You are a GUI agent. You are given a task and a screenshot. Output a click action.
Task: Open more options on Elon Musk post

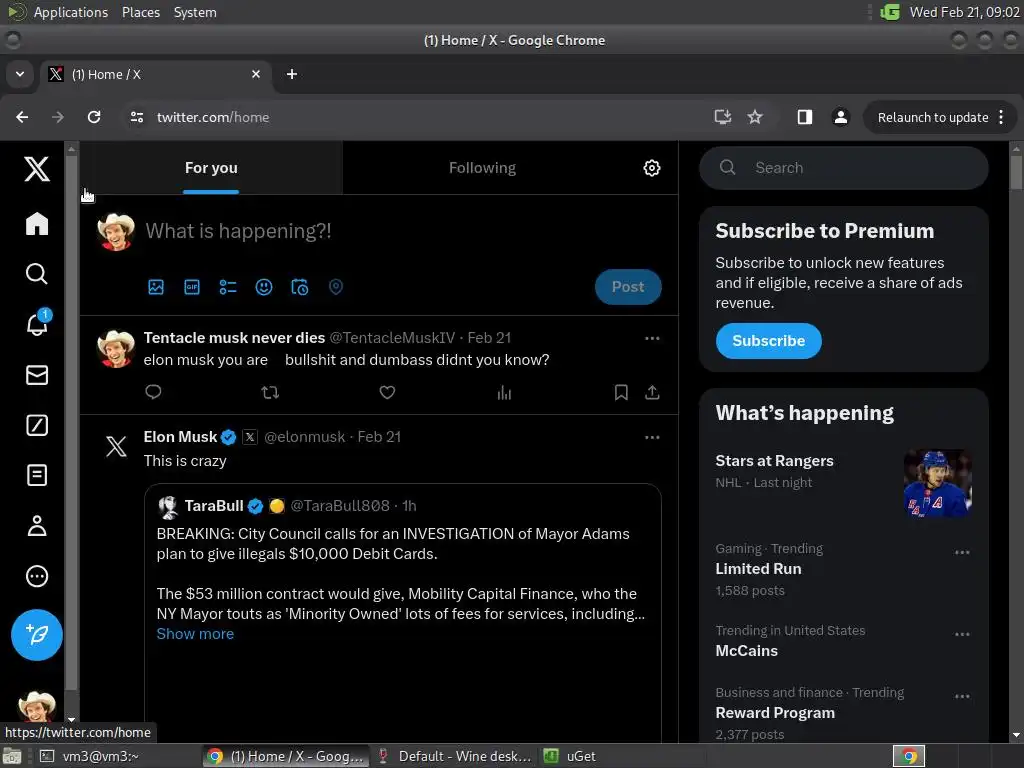(x=652, y=437)
